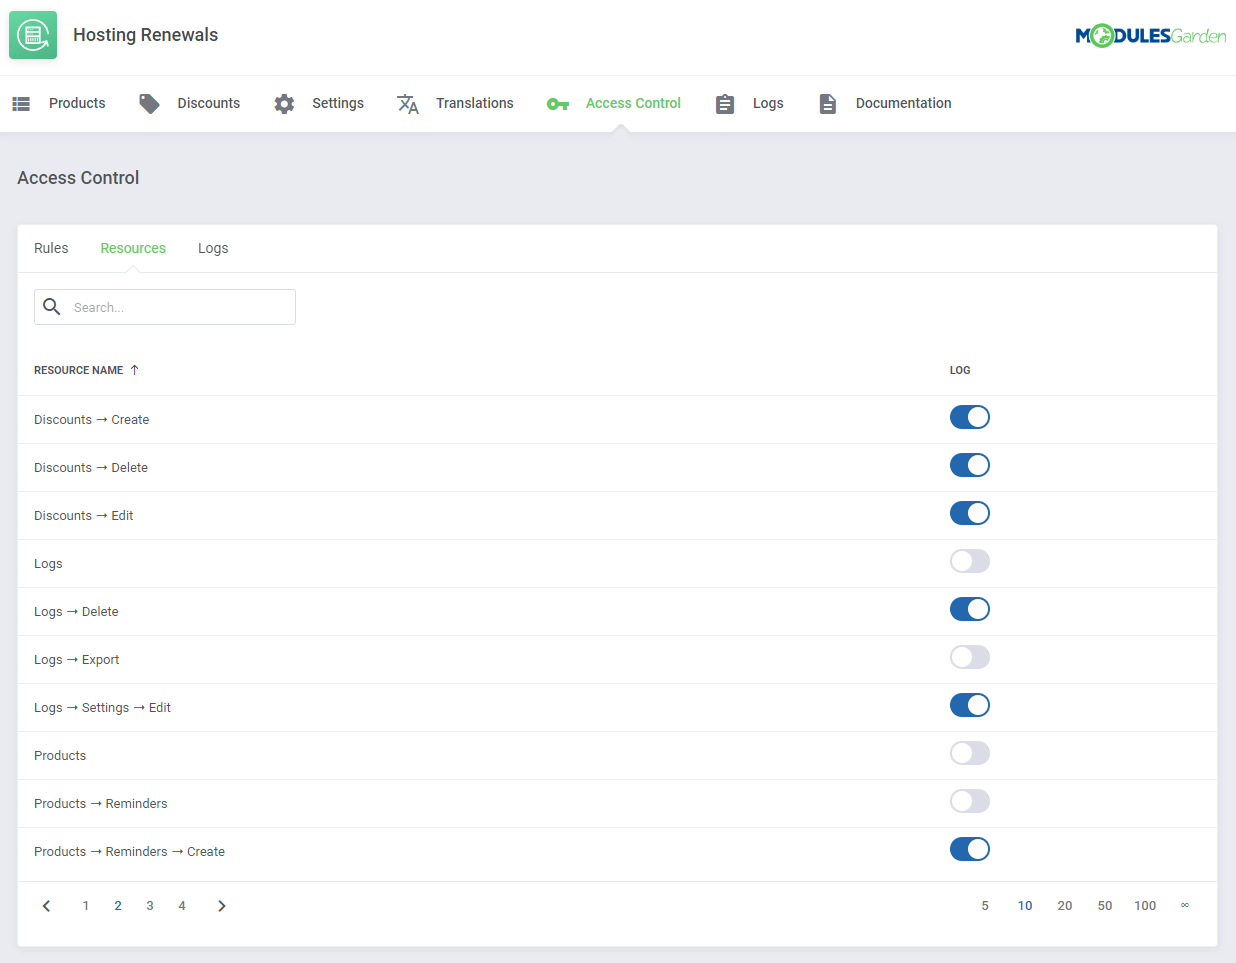This screenshot has width=1236, height=963.
Task: Toggle off Logs → Settings → Edit logging
Action: [969, 705]
